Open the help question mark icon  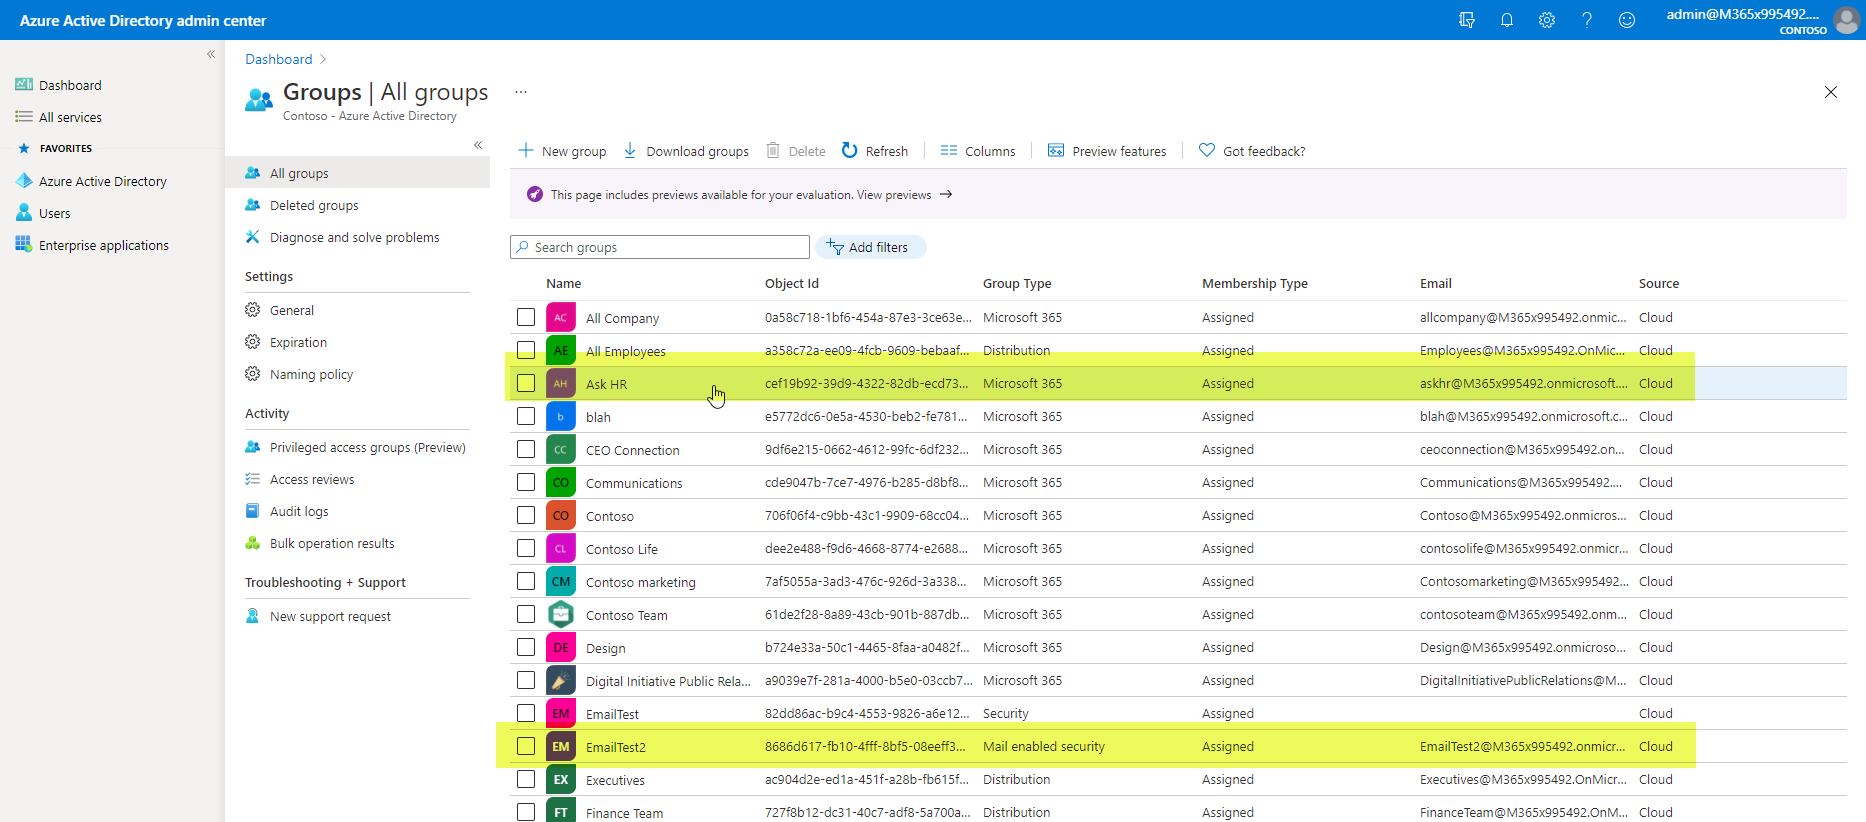[x=1587, y=20]
